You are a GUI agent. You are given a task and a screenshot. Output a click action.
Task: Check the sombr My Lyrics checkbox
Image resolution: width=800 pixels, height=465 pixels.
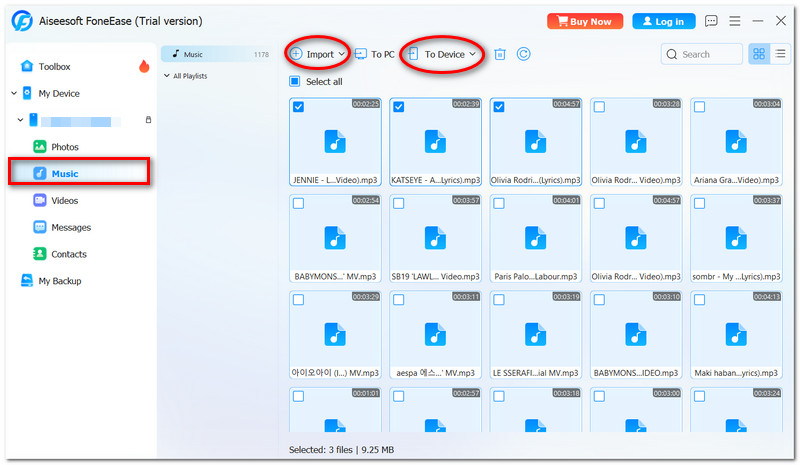[x=699, y=203]
